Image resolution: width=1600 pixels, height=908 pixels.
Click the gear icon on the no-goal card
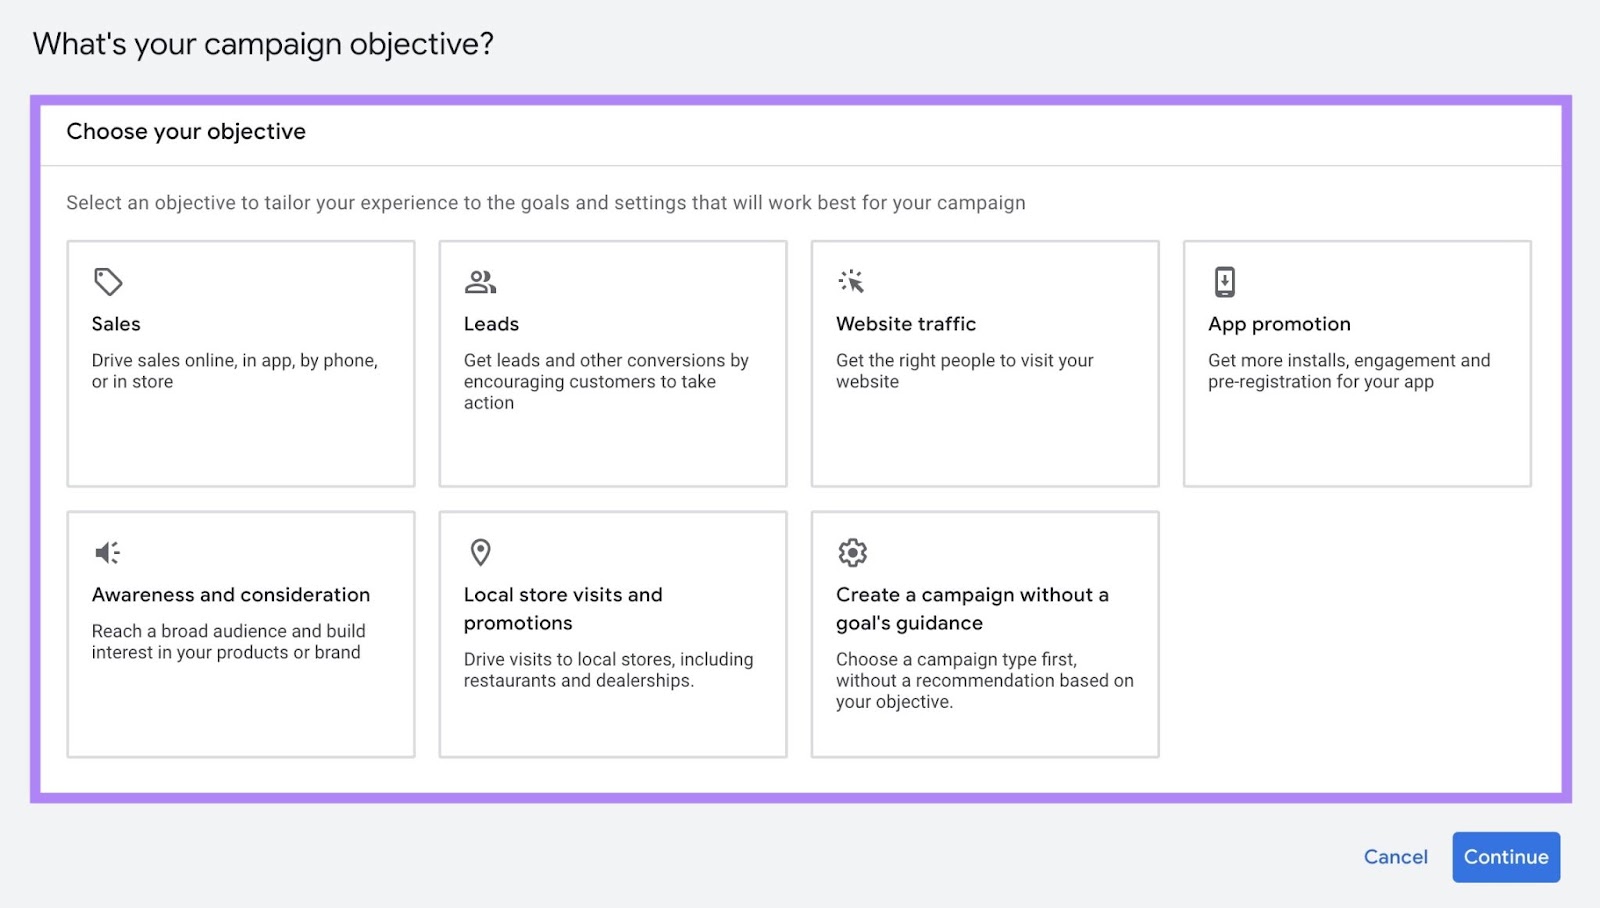coord(853,553)
